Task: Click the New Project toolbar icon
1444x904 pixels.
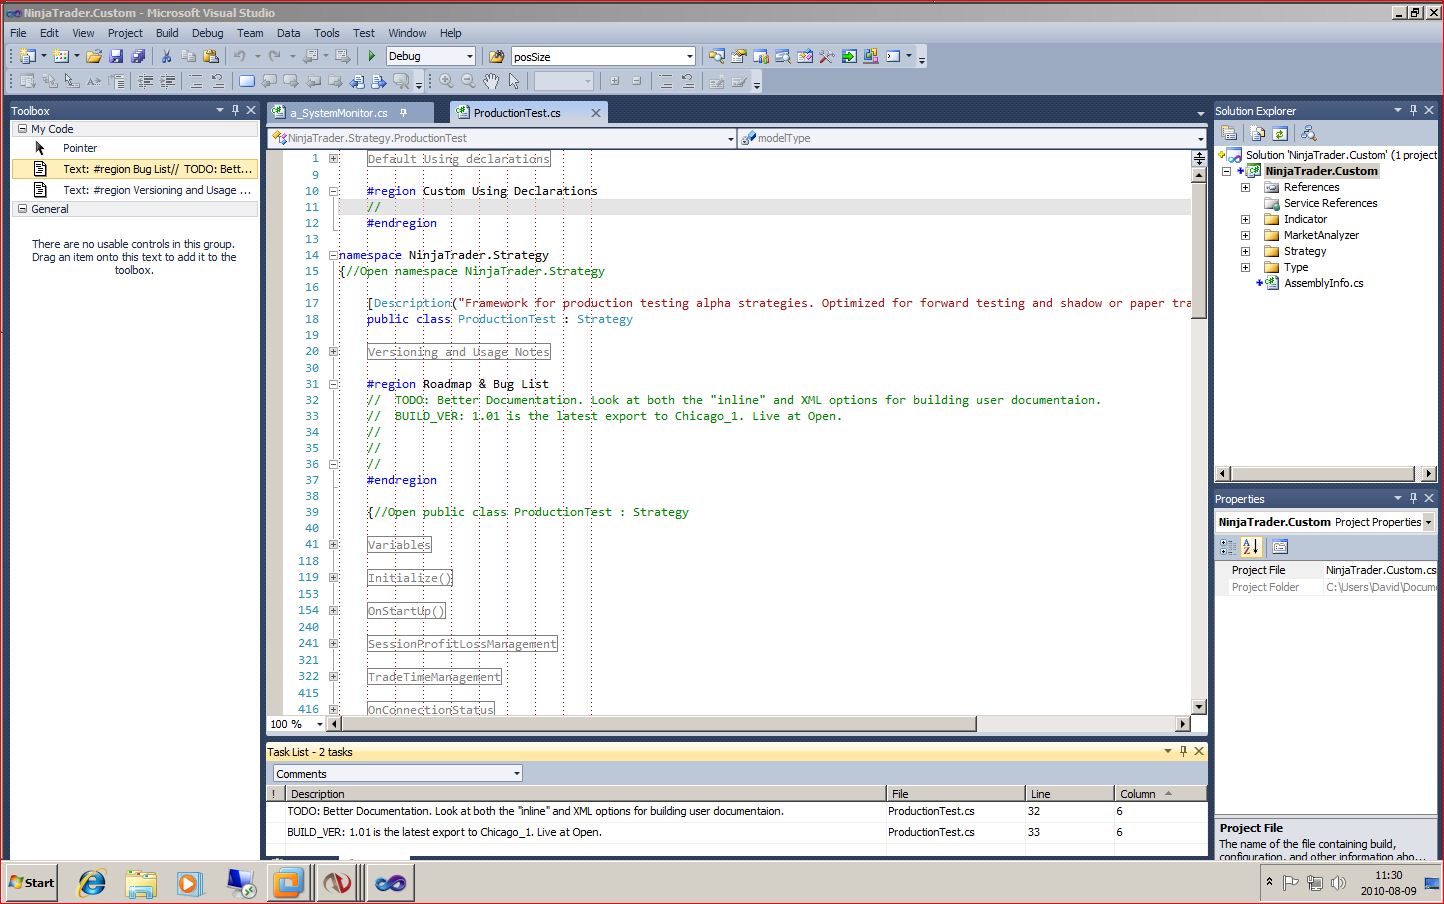Action: (x=28, y=56)
